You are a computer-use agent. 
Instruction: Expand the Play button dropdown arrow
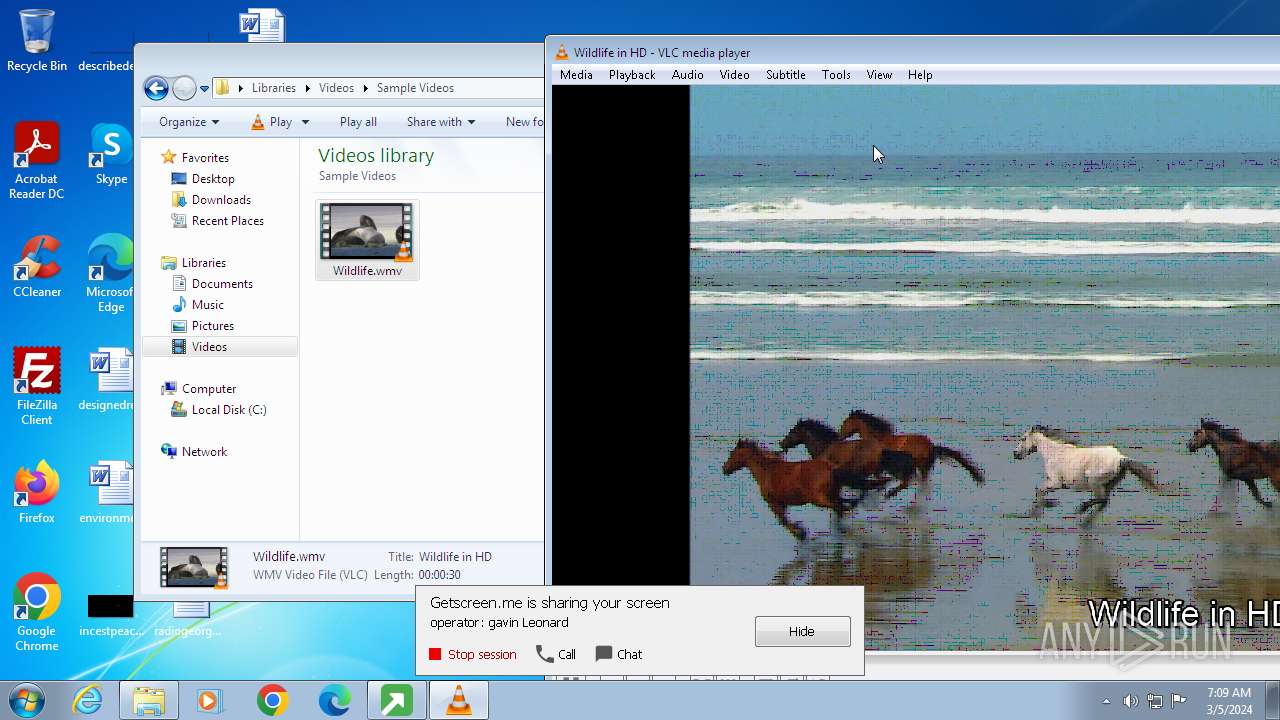[305, 122]
